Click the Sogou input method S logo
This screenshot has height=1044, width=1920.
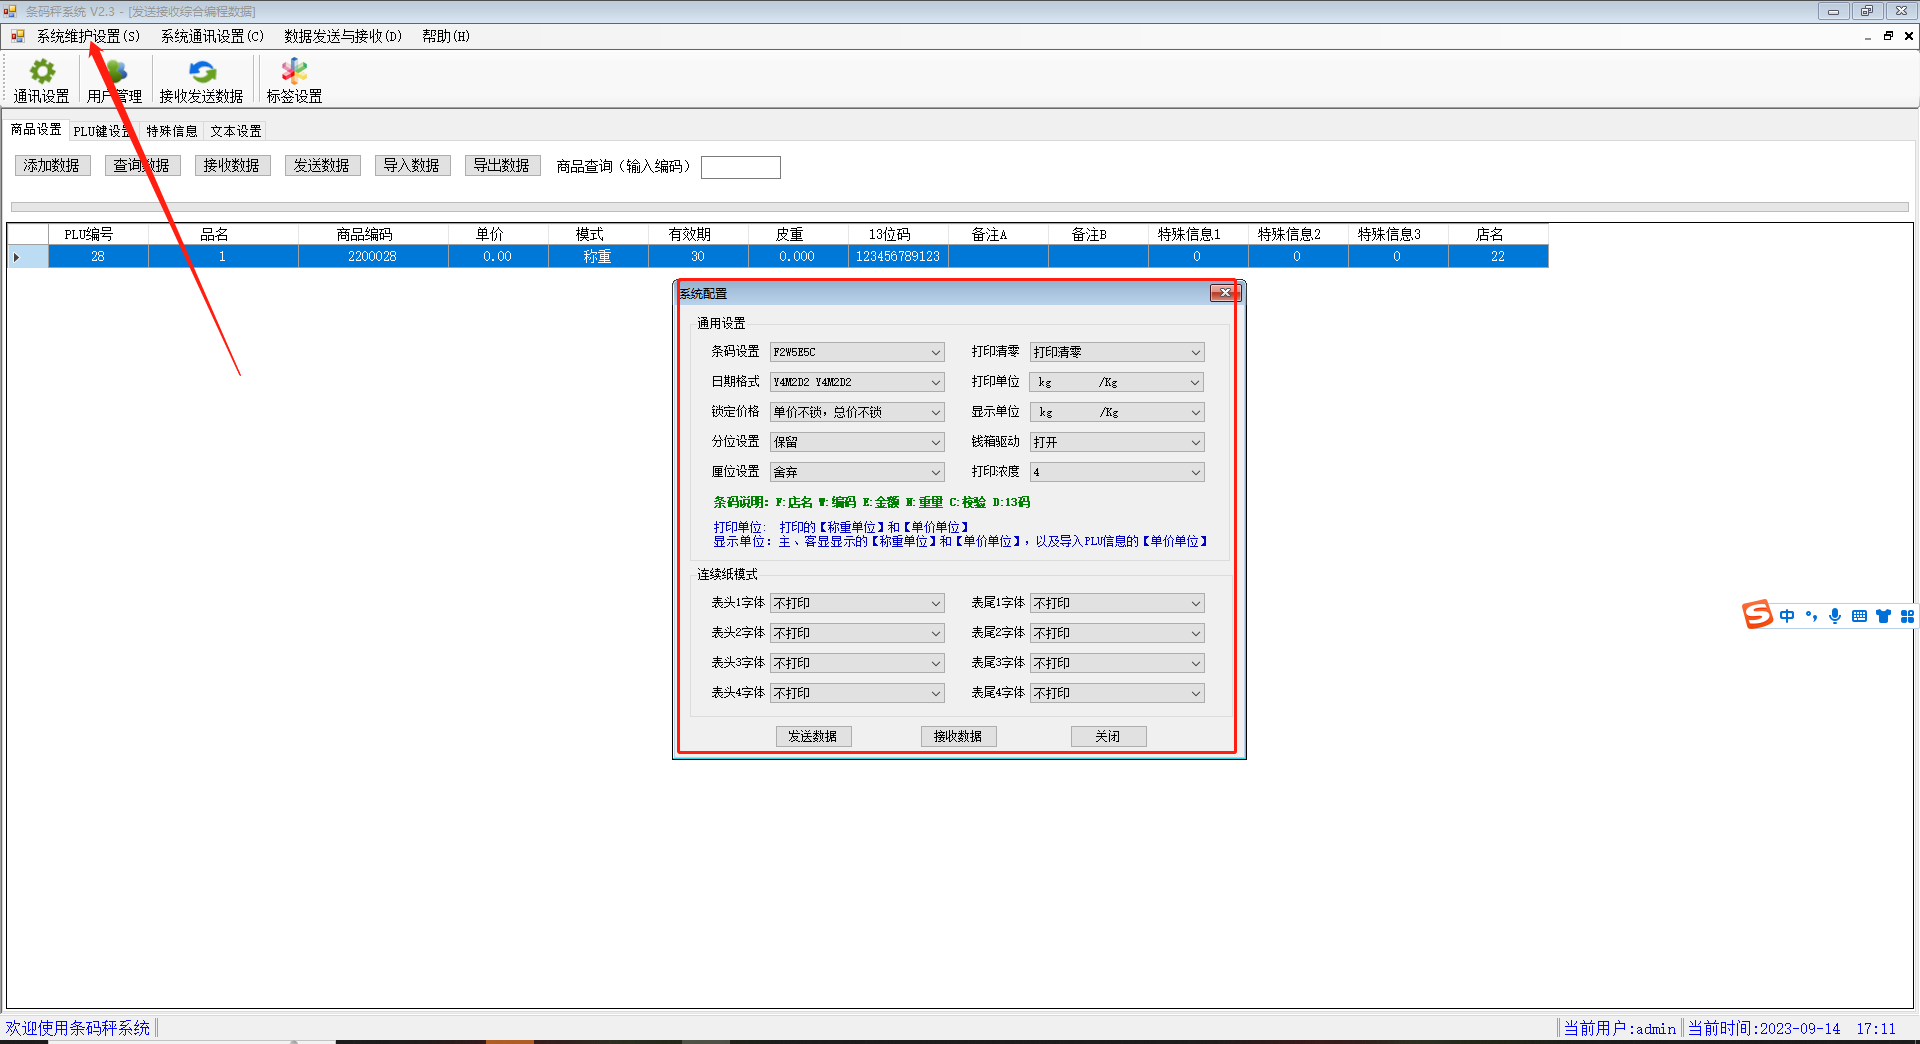coord(1757,615)
